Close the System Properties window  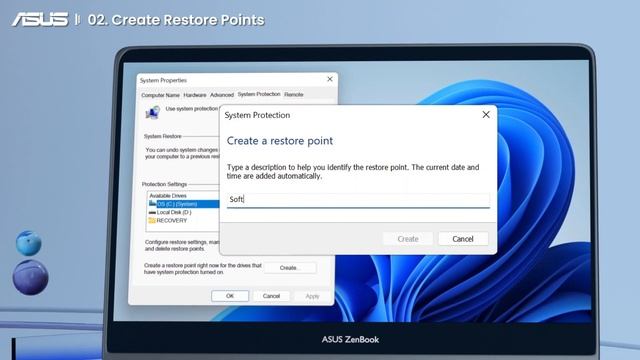330,79
